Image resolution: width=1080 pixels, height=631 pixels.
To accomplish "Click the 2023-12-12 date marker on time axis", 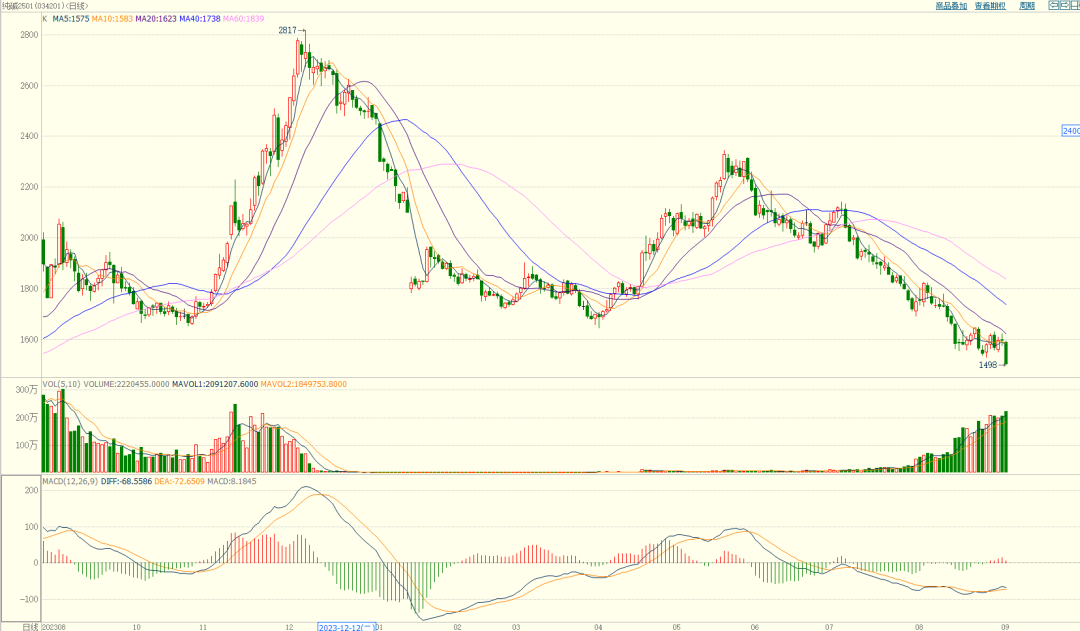I will tap(347, 626).
